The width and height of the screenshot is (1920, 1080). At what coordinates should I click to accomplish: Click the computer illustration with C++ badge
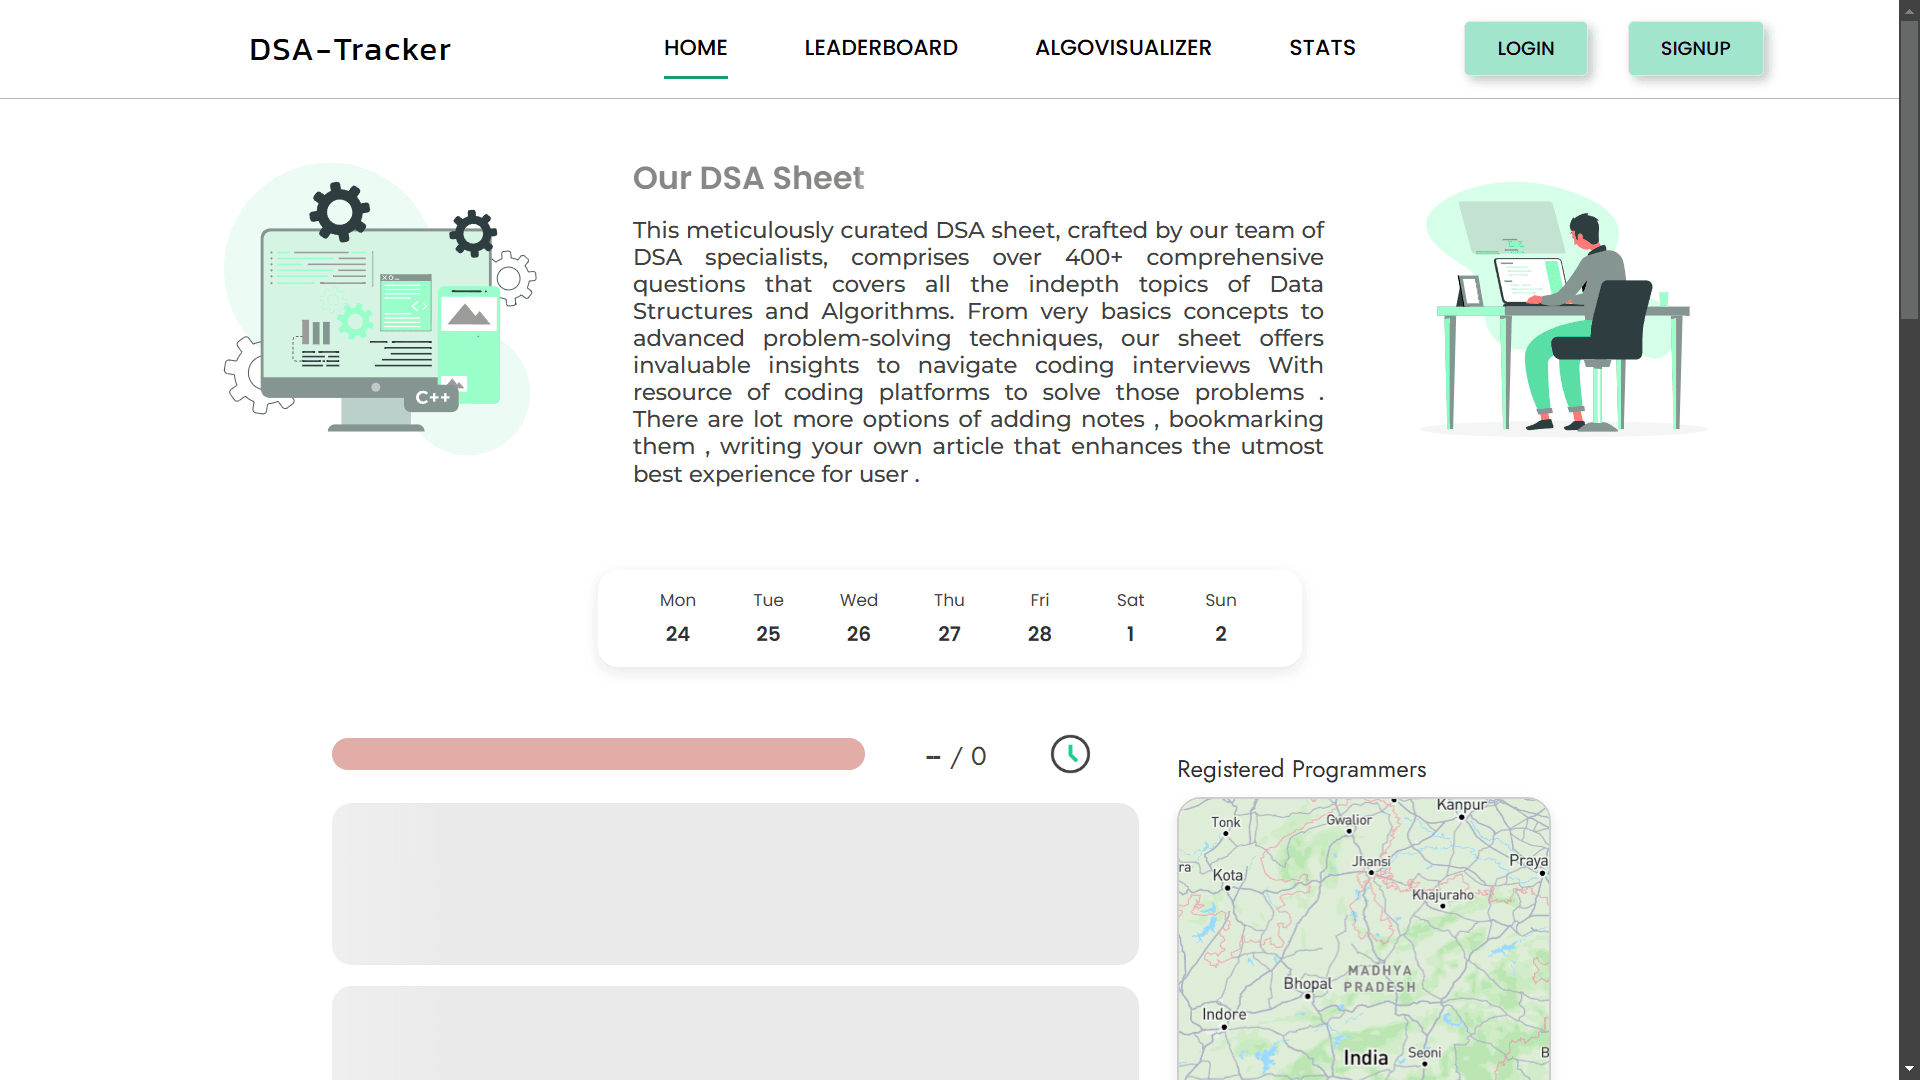point(380,309)
